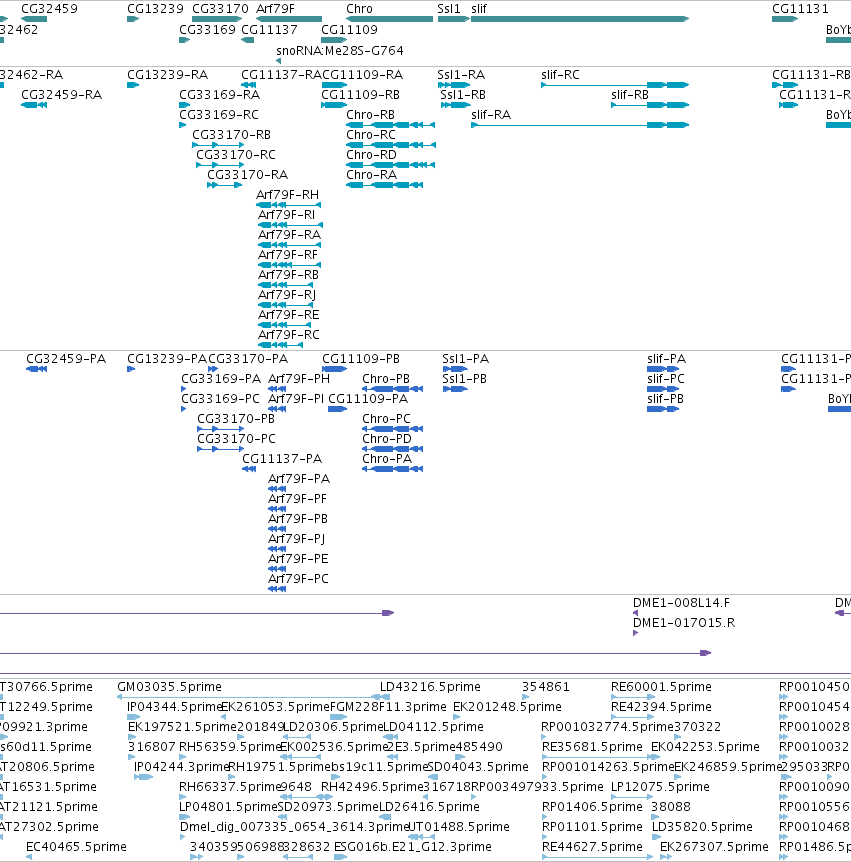Open transcript CG33170-RA
The width and height of the screenshot is (851, 862).
(247, 175)
